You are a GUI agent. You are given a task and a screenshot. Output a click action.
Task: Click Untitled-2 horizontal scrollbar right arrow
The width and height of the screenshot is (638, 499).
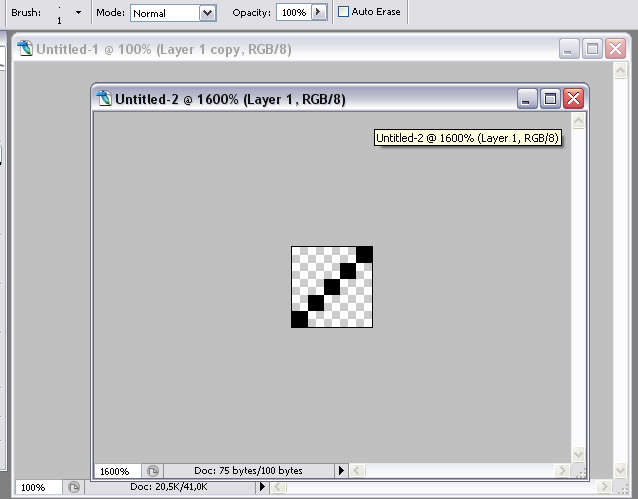[x=563, y=471]
